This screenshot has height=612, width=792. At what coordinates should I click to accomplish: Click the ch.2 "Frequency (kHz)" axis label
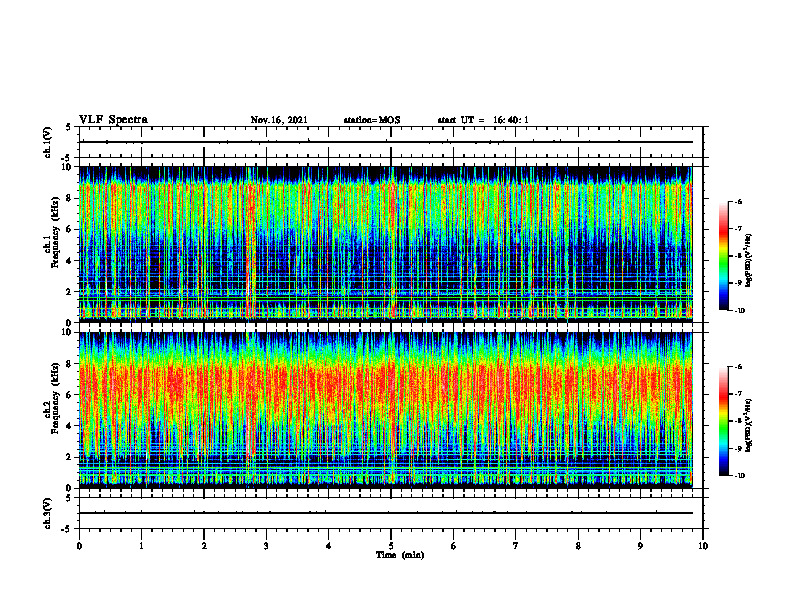[x=54, y=398]
